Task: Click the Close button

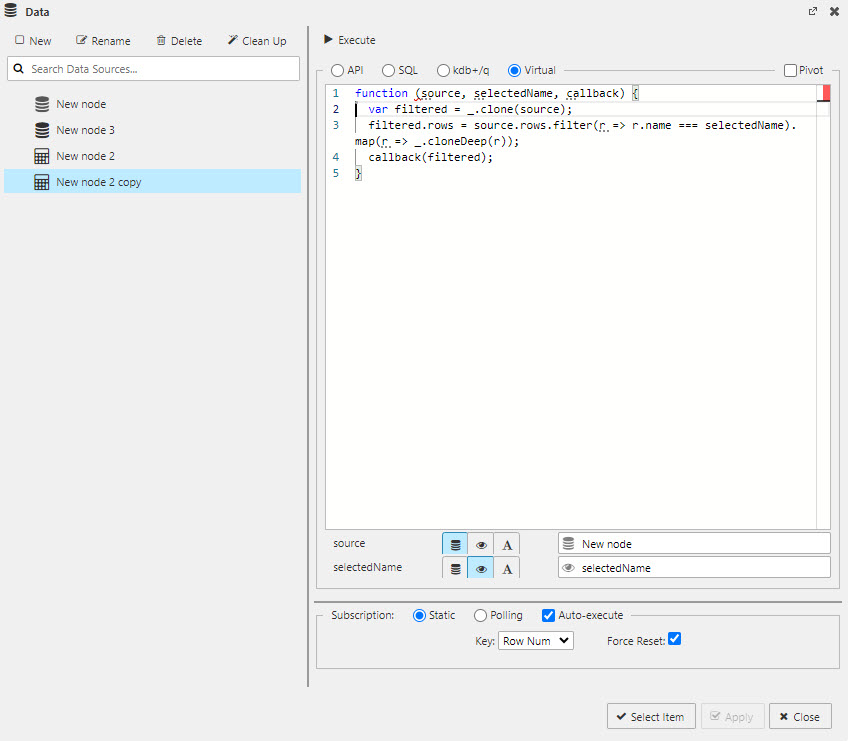Action: 800,716
